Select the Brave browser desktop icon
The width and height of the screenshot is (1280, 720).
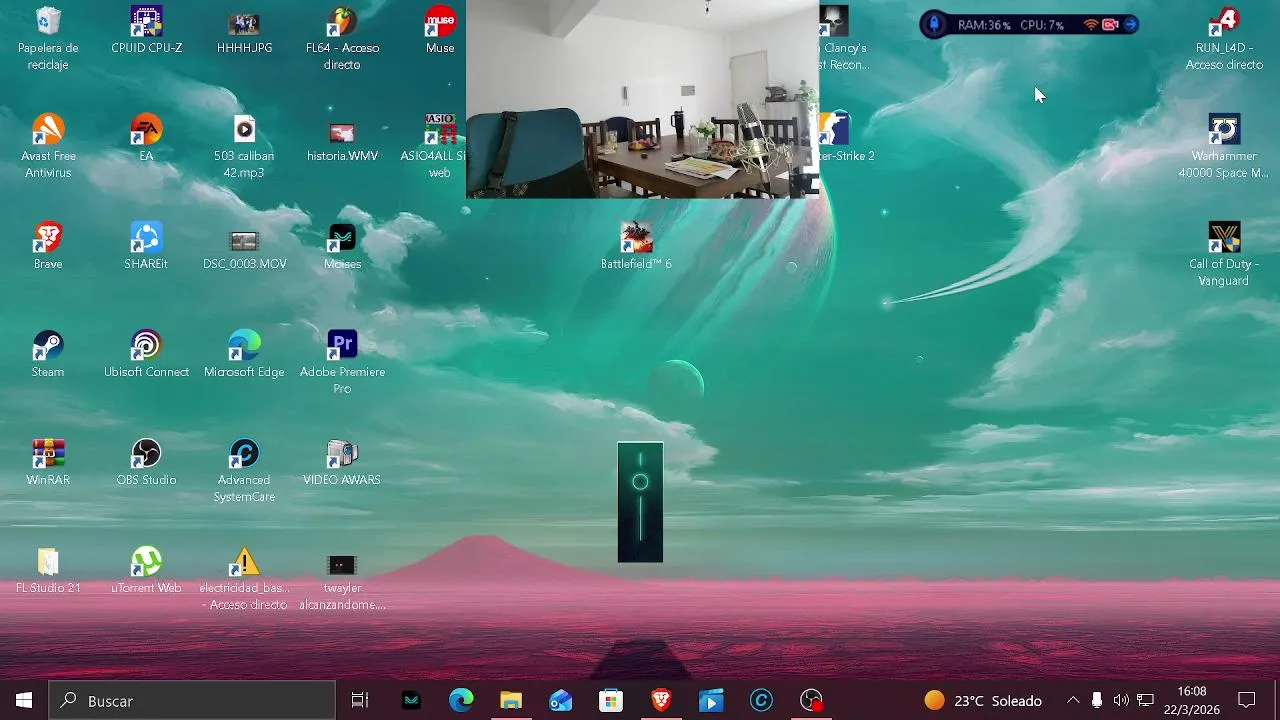click(48, 246)
